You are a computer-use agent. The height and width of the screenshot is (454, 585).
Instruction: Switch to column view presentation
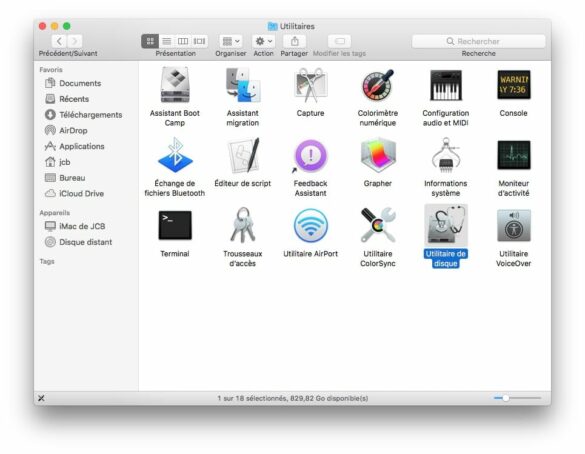click(183, 41)
